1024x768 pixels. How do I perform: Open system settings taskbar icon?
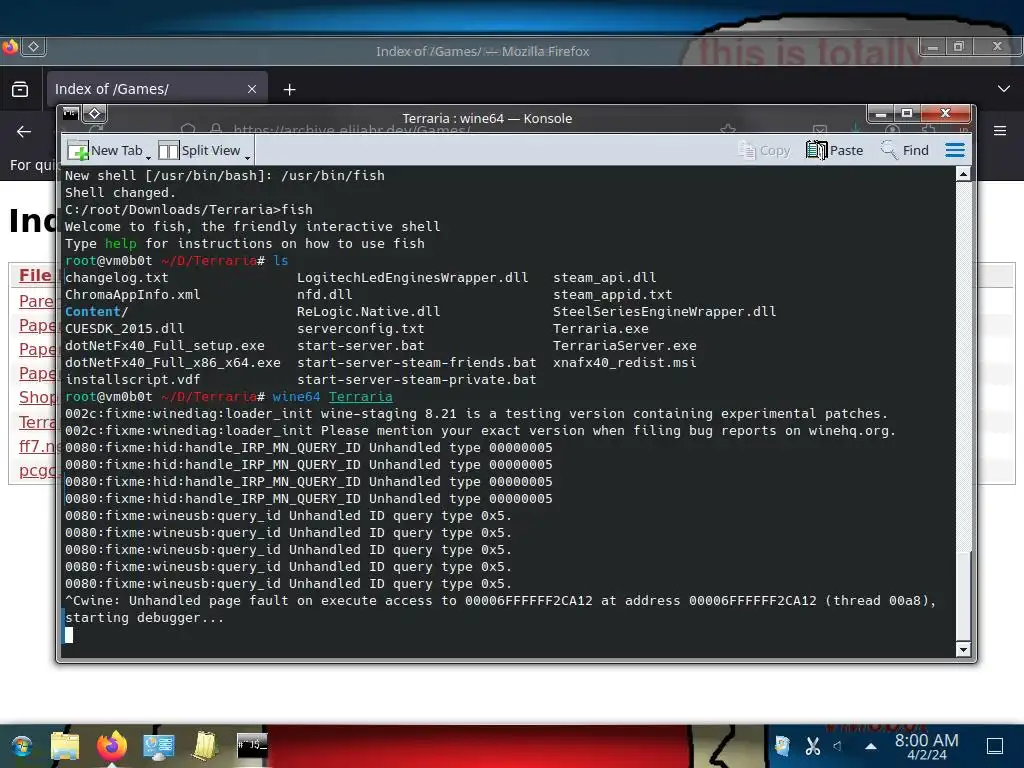pos(159,746)
